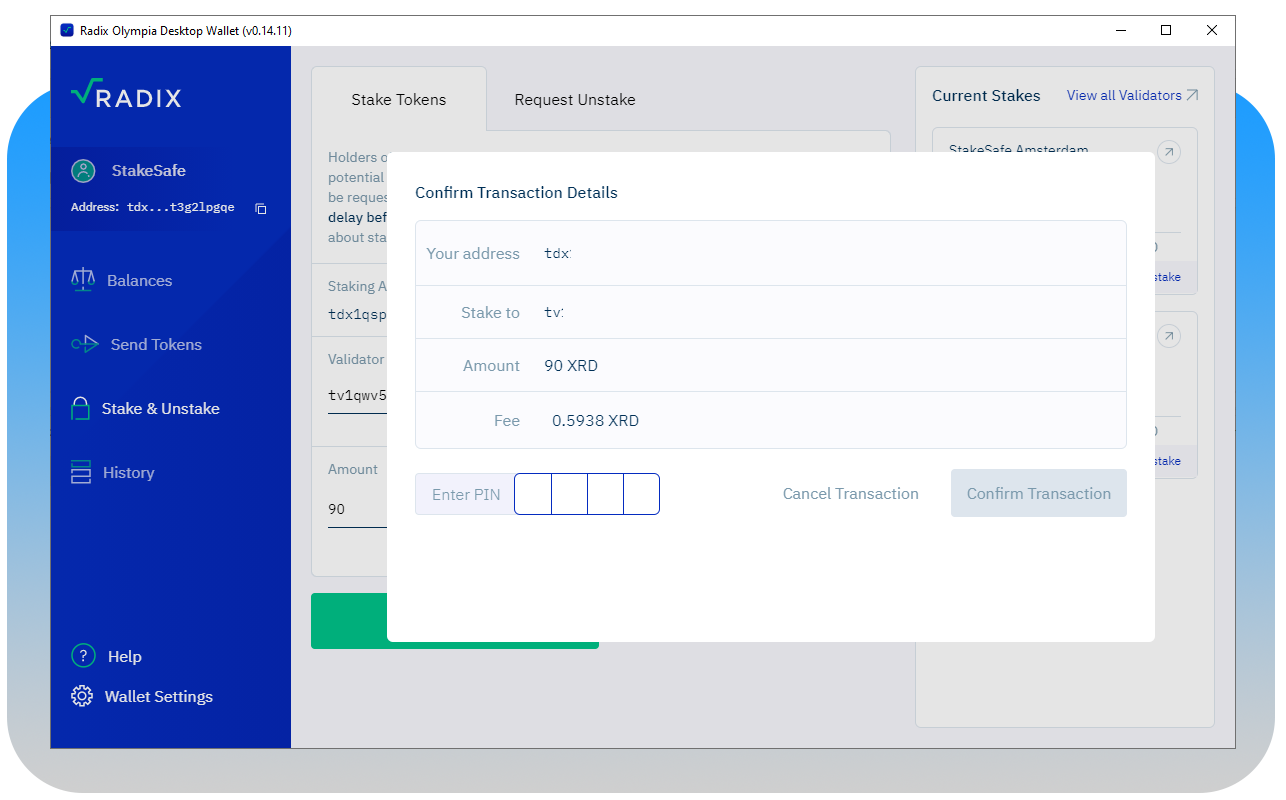Click the 'Stake to' label
The width and height of the screenshot is (1286, 800).
click(x=490, y=313)
